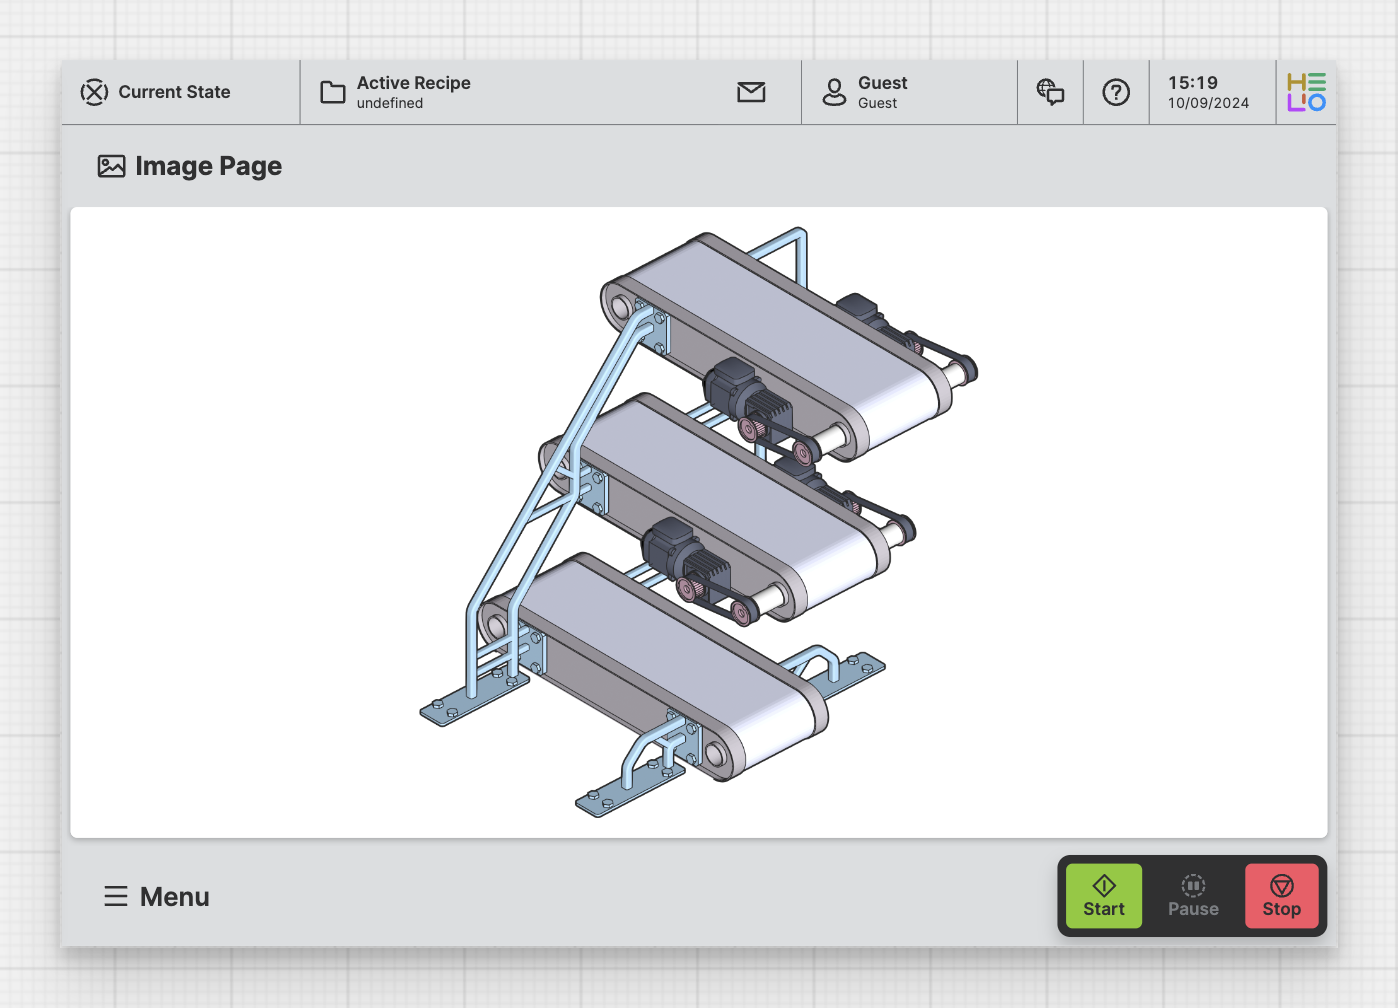Open language selection globe icon
Image resolution: width=1398 pixels, height=1008 pixels.
[1050, 92]
